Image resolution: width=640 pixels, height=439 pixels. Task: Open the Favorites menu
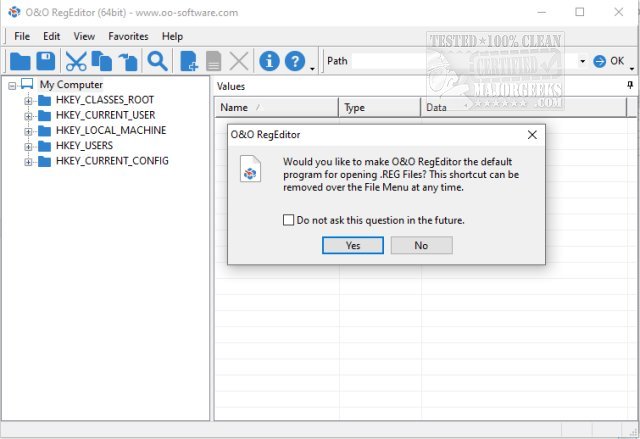pyautogui.click(x=128, y=36)
